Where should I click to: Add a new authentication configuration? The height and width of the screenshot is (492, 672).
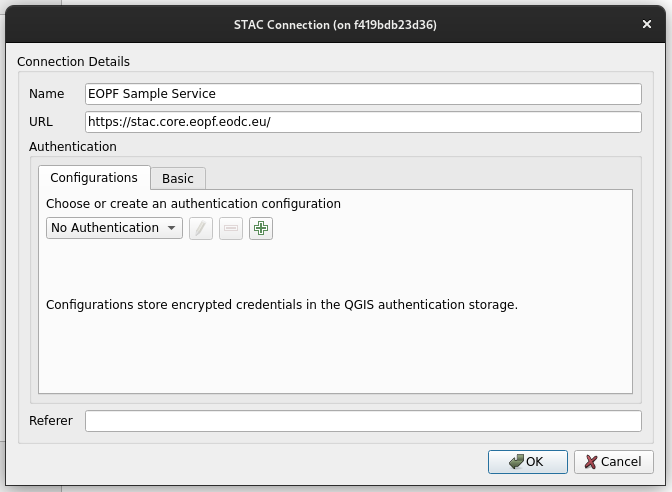pos(261,228)
